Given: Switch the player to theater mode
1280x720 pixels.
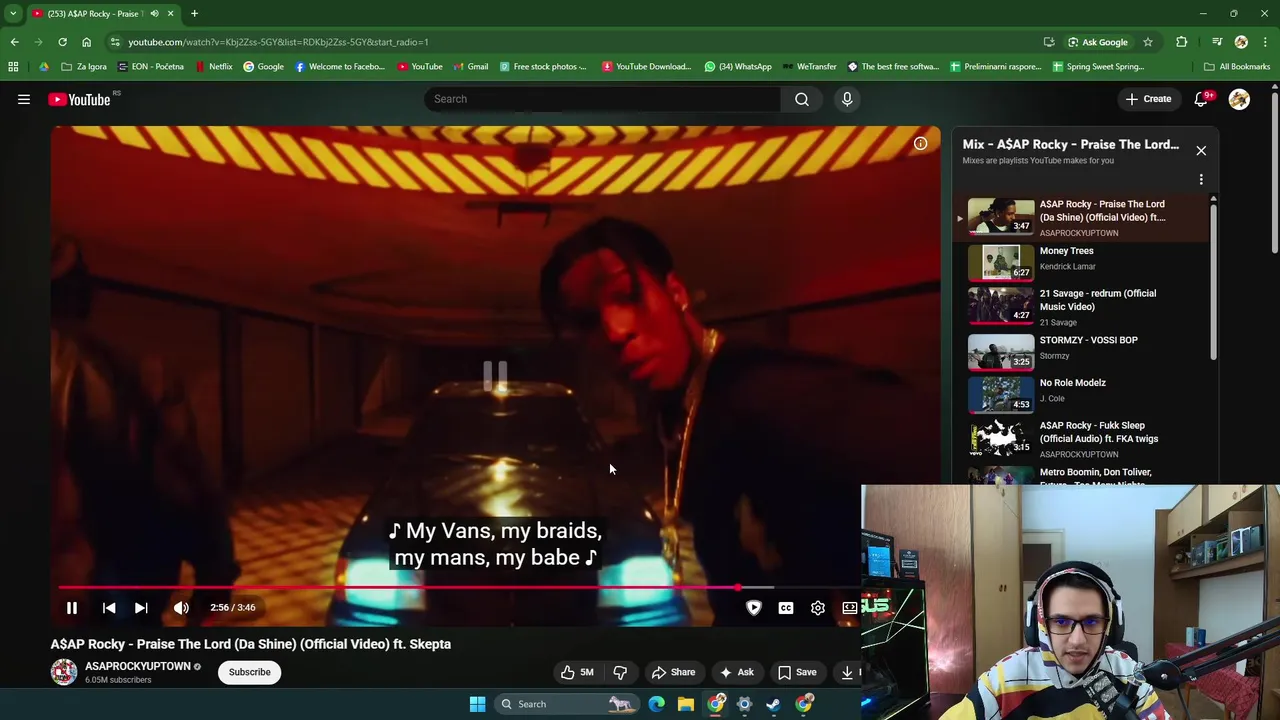Looking at the screenshot, I should pos(850,608).
